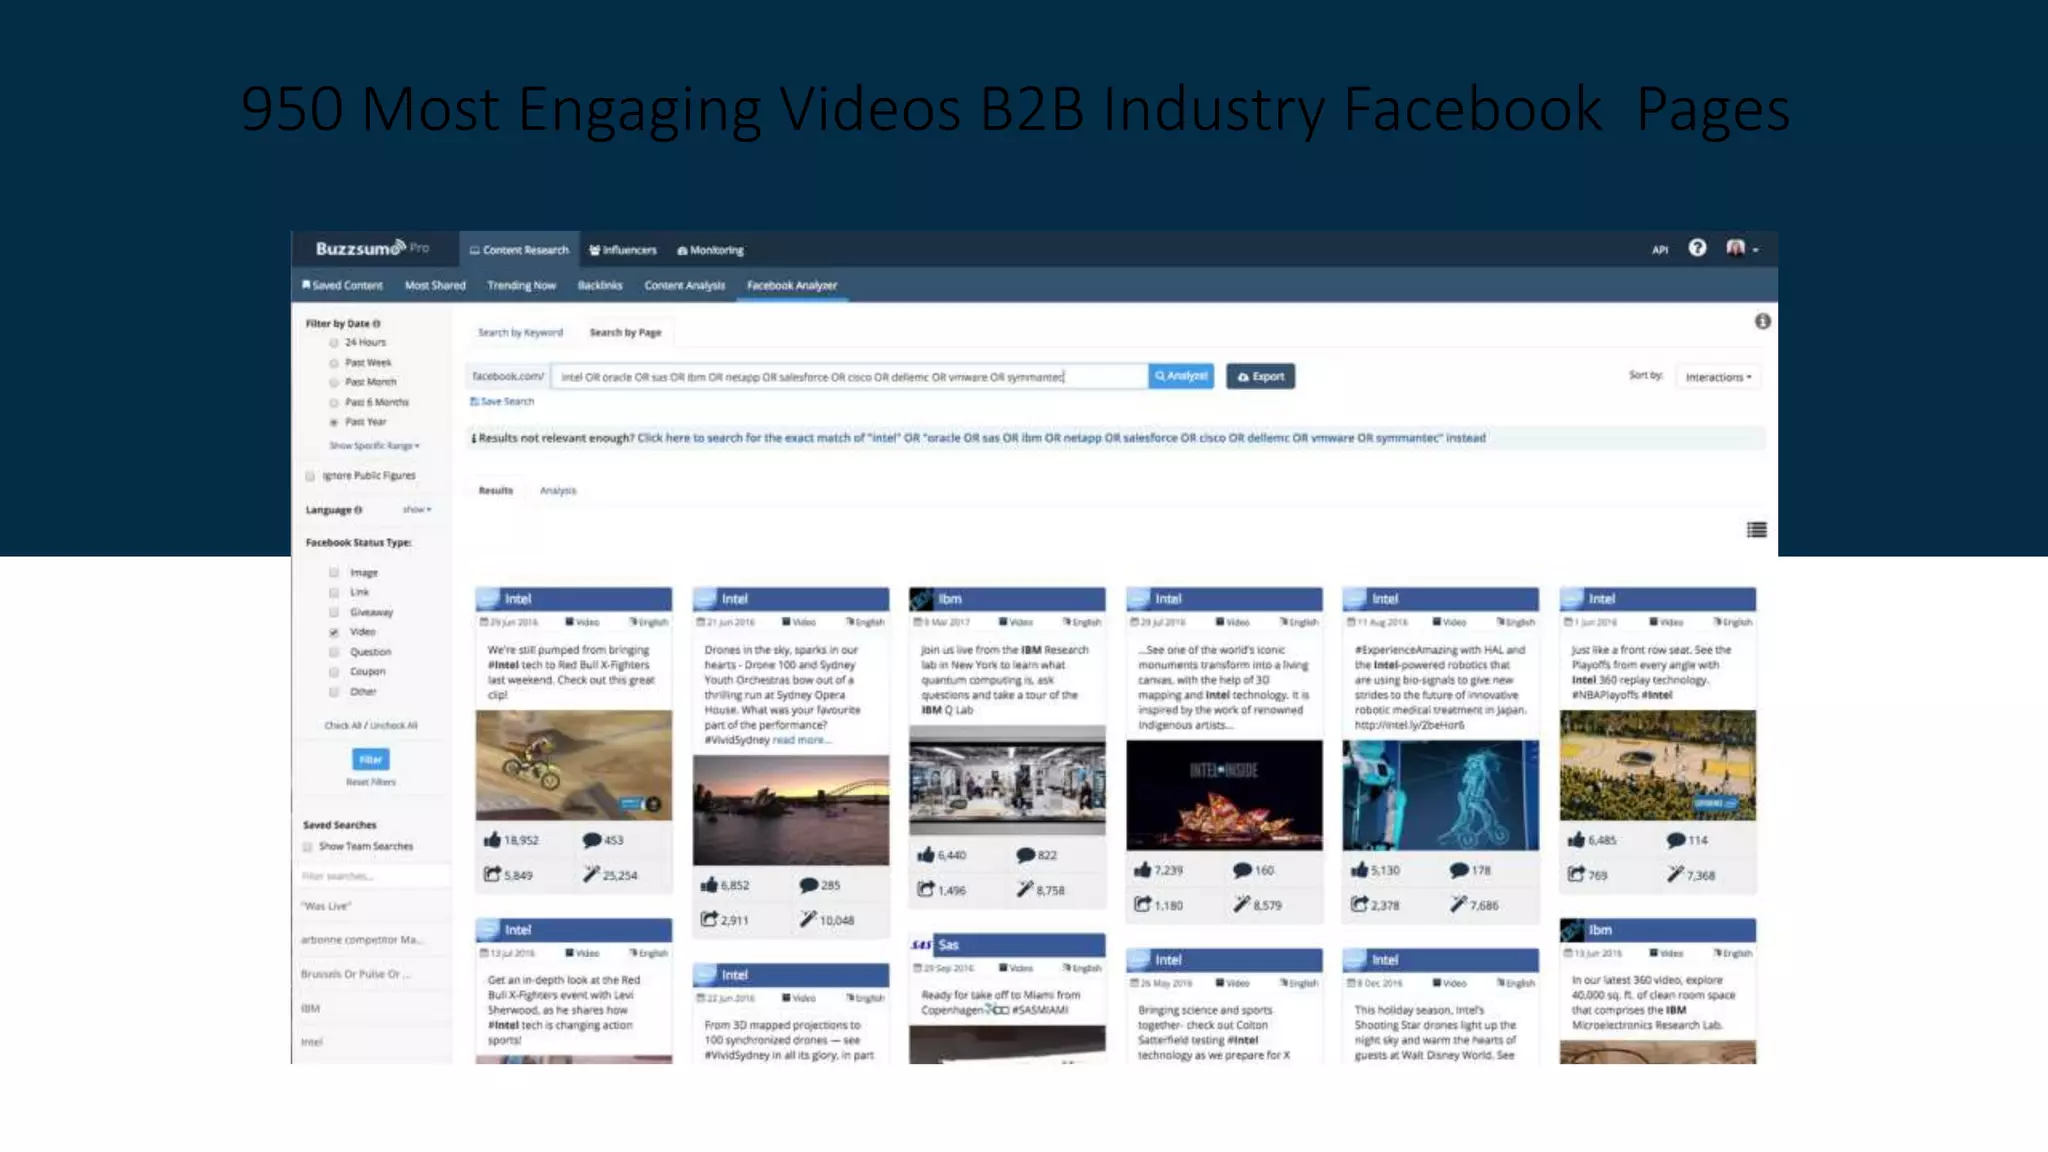Image resolution: width=2048 pixels, height=1152 pixels.
Task: Open Content Research tab
Action: (519, 250)
